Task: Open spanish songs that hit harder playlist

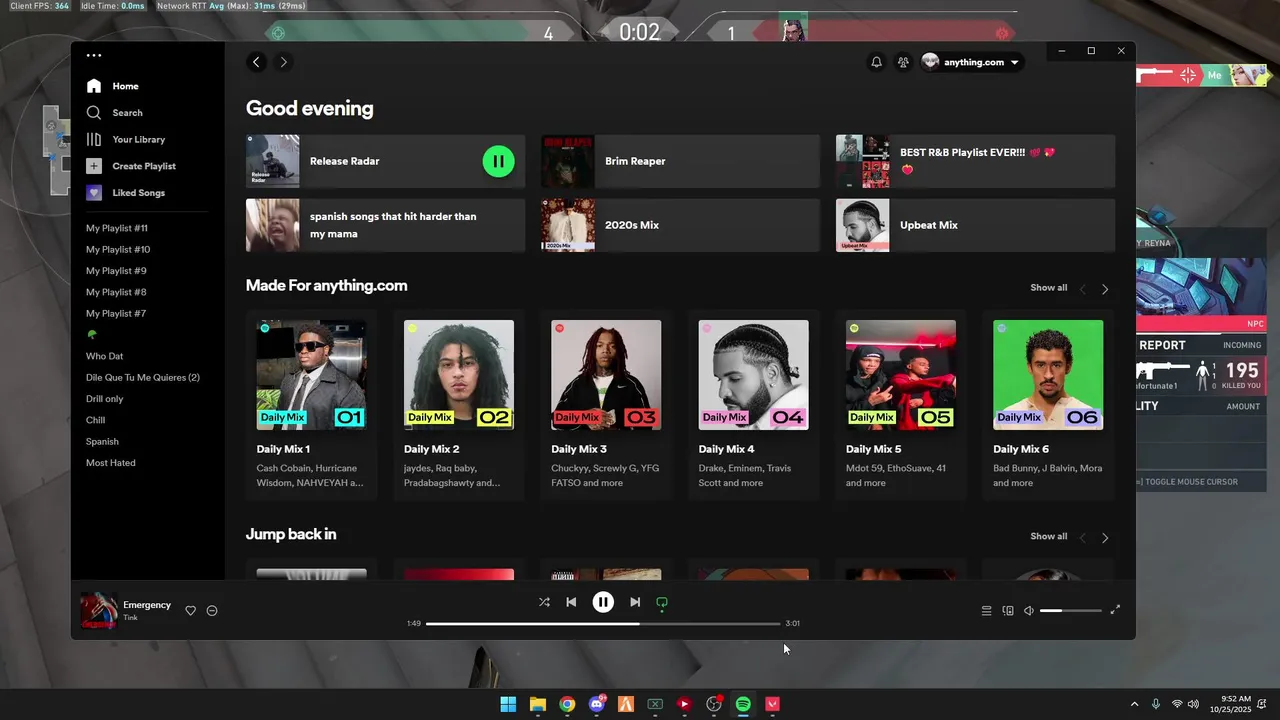Action: click(x=385, y=225)
